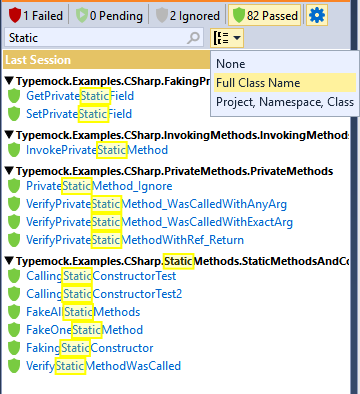Click the shield icon next to VerifyStaticMethodWasCalled
This screenshot has width=360, height=394.
(x=14, y=366)
